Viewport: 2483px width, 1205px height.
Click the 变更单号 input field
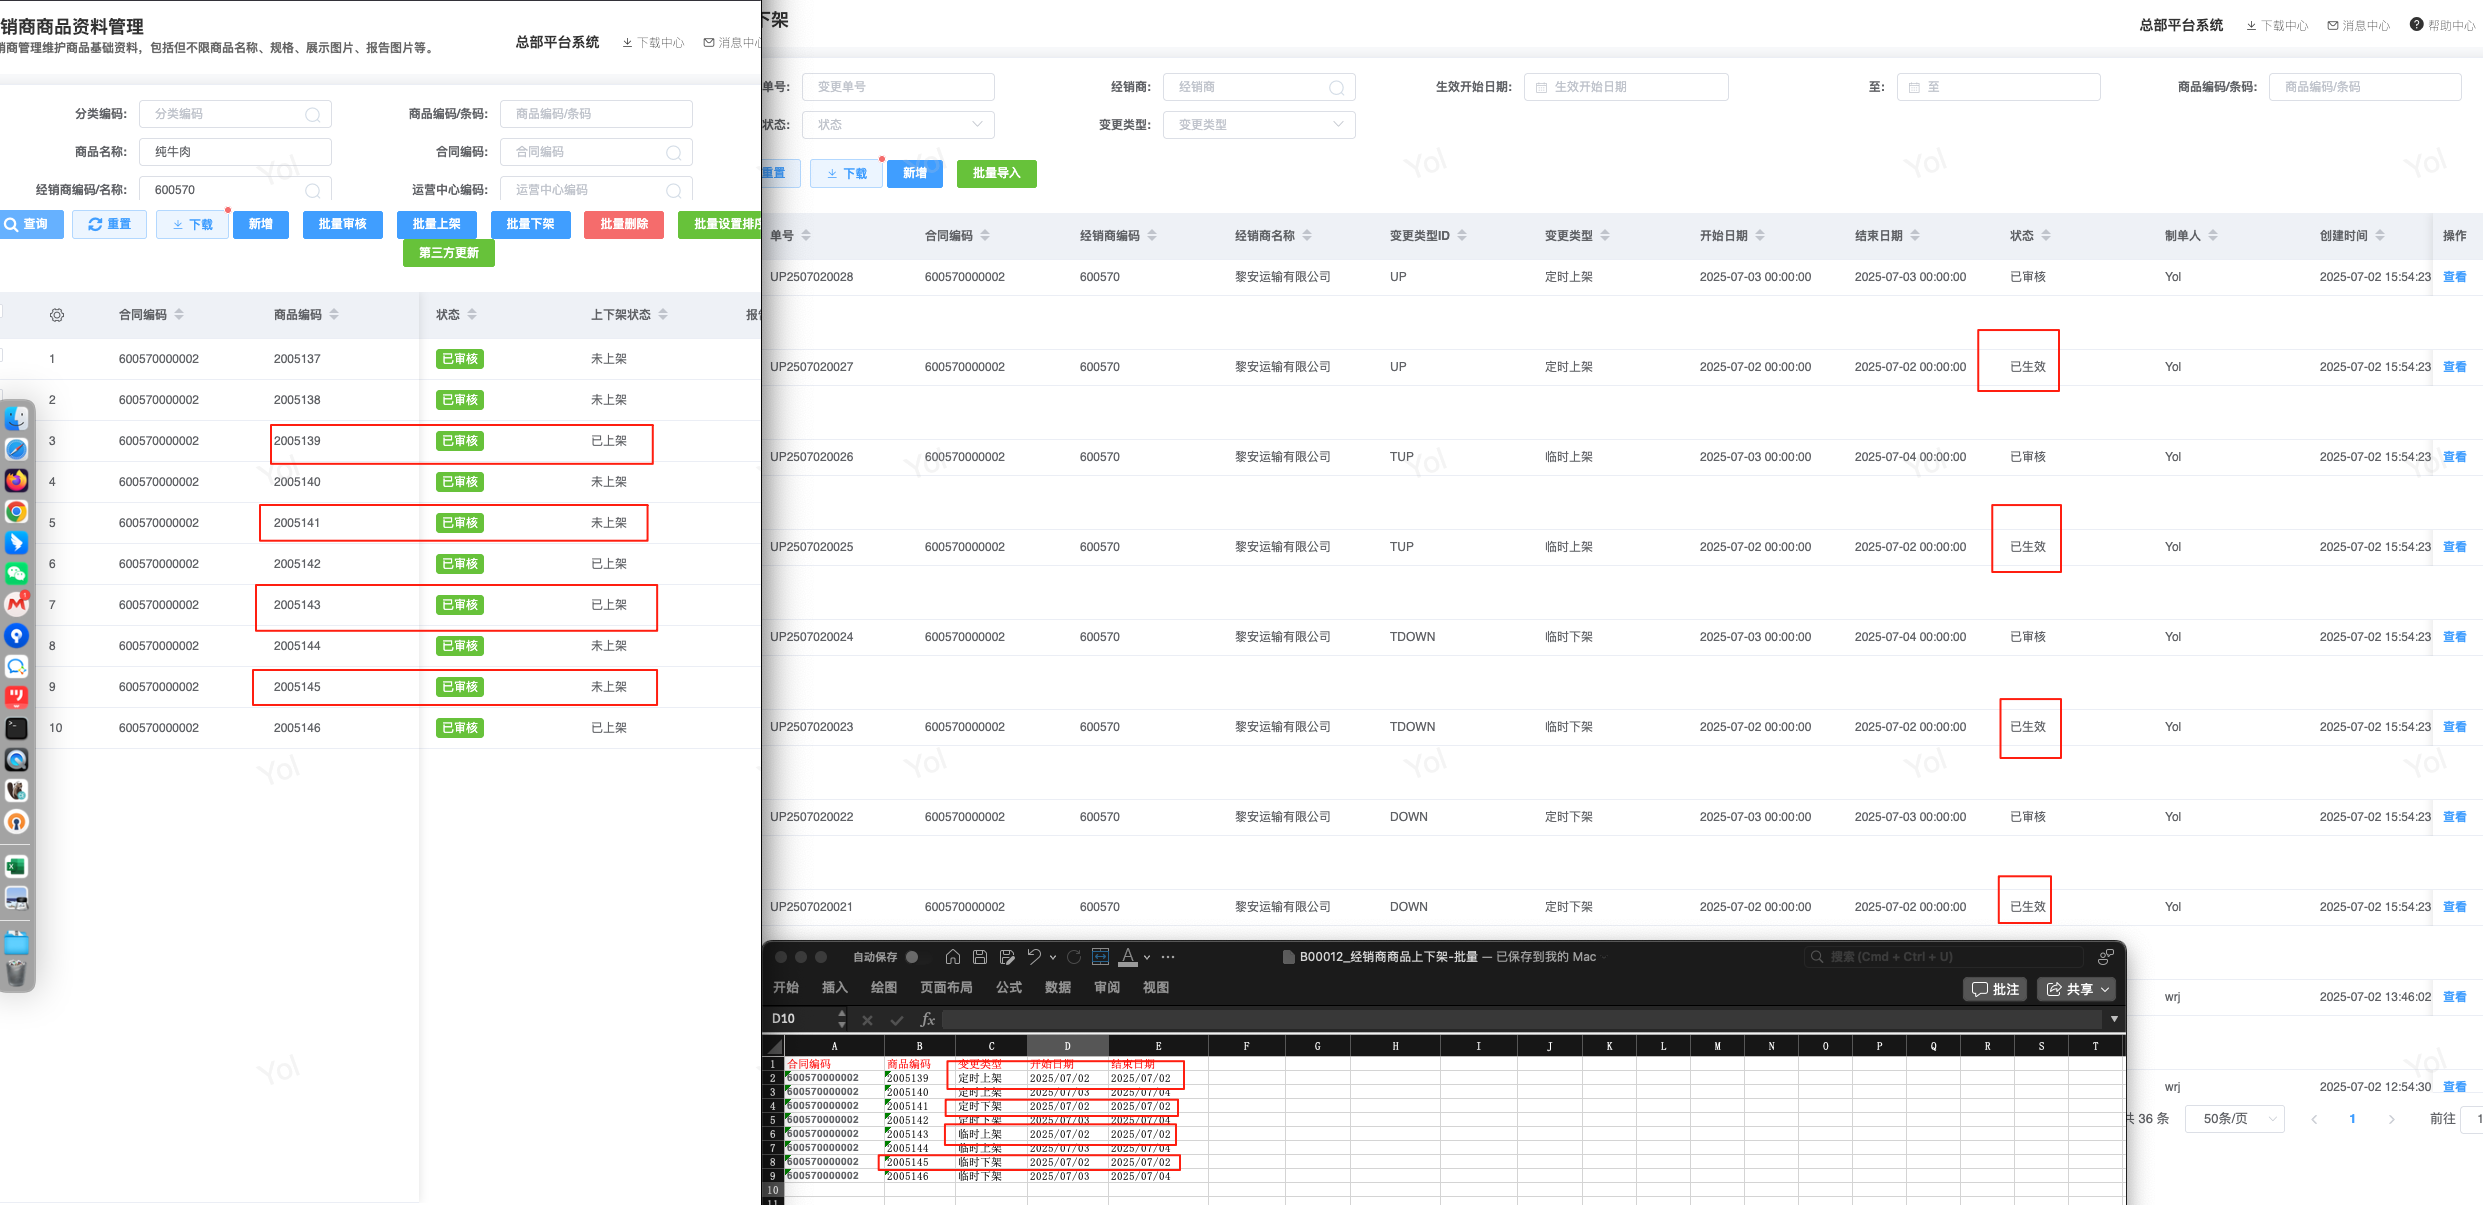click(x=898, y=87)
